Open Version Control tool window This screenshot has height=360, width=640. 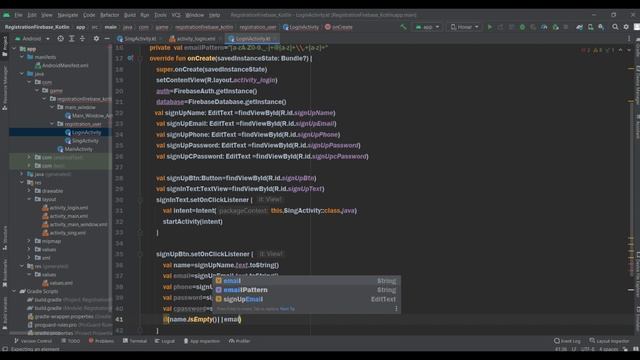[x=33, y=341]
